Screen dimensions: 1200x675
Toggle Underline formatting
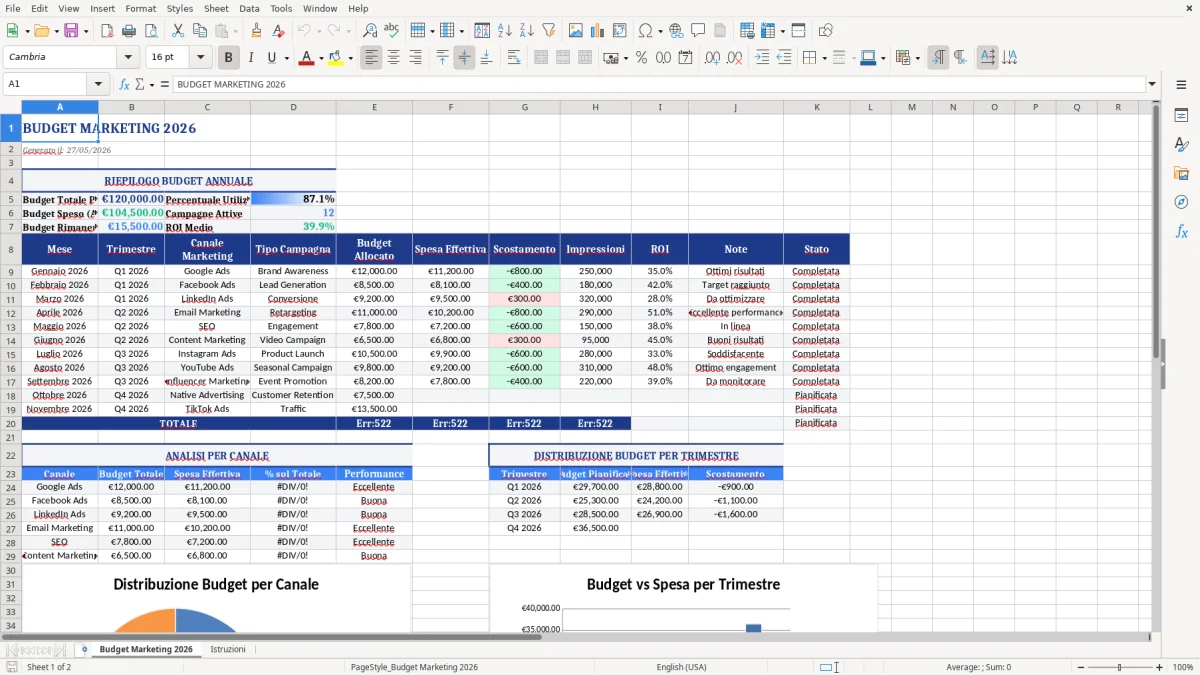click(272, 58)
